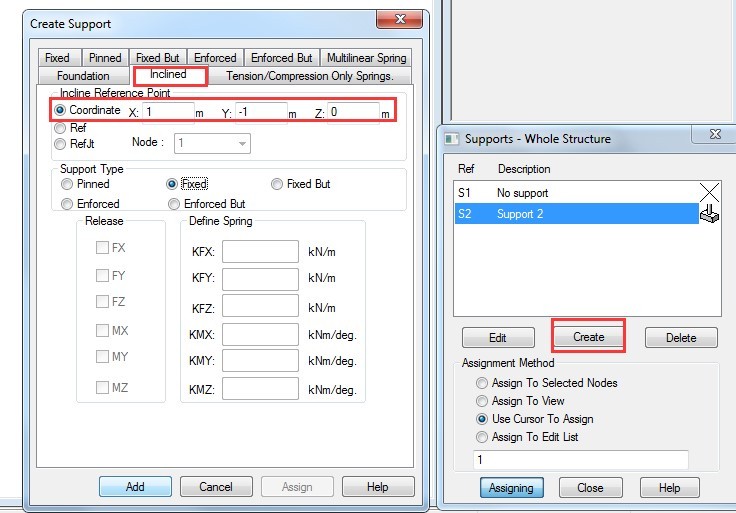The image size is (736, 513).
Task: Toggle the MZ release checkbox
Action: tap(102, 387)
